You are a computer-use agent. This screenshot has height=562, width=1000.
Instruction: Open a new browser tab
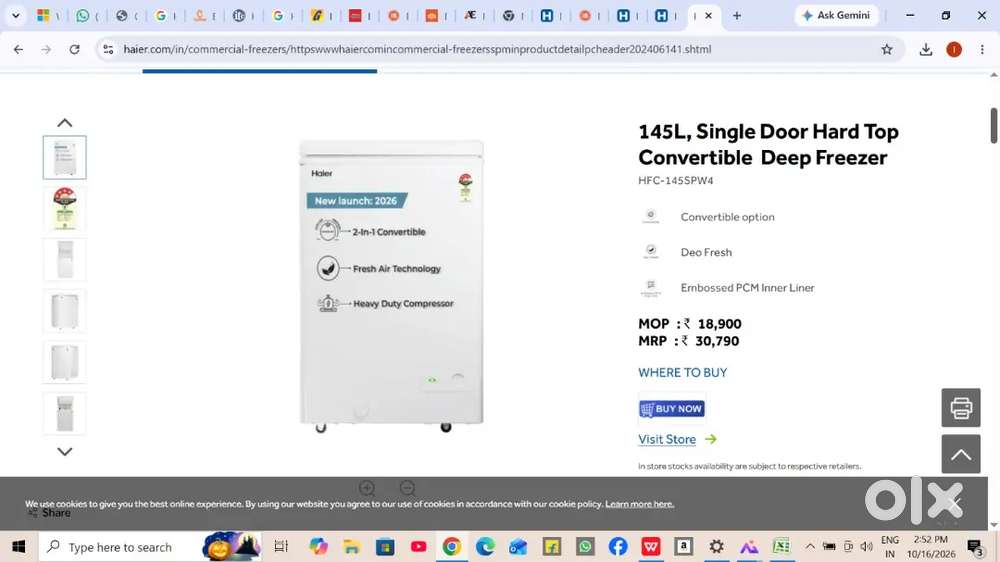(x=737, y=15)
